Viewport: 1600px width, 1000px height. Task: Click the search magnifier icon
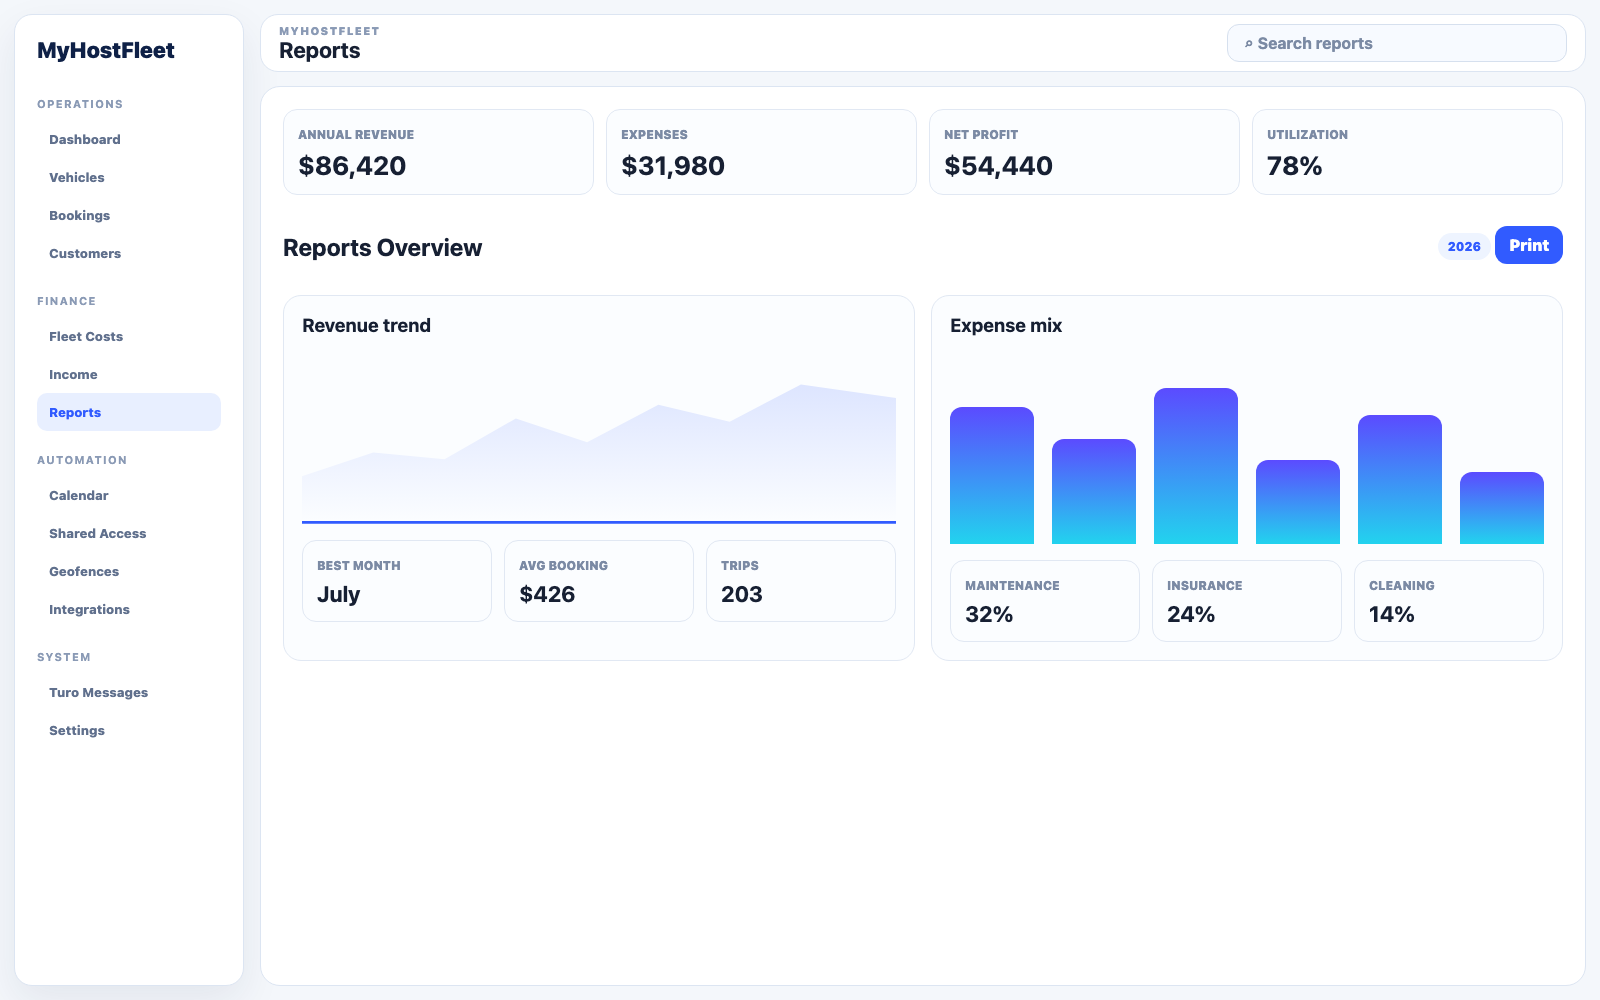click(x=1248, y=44)
